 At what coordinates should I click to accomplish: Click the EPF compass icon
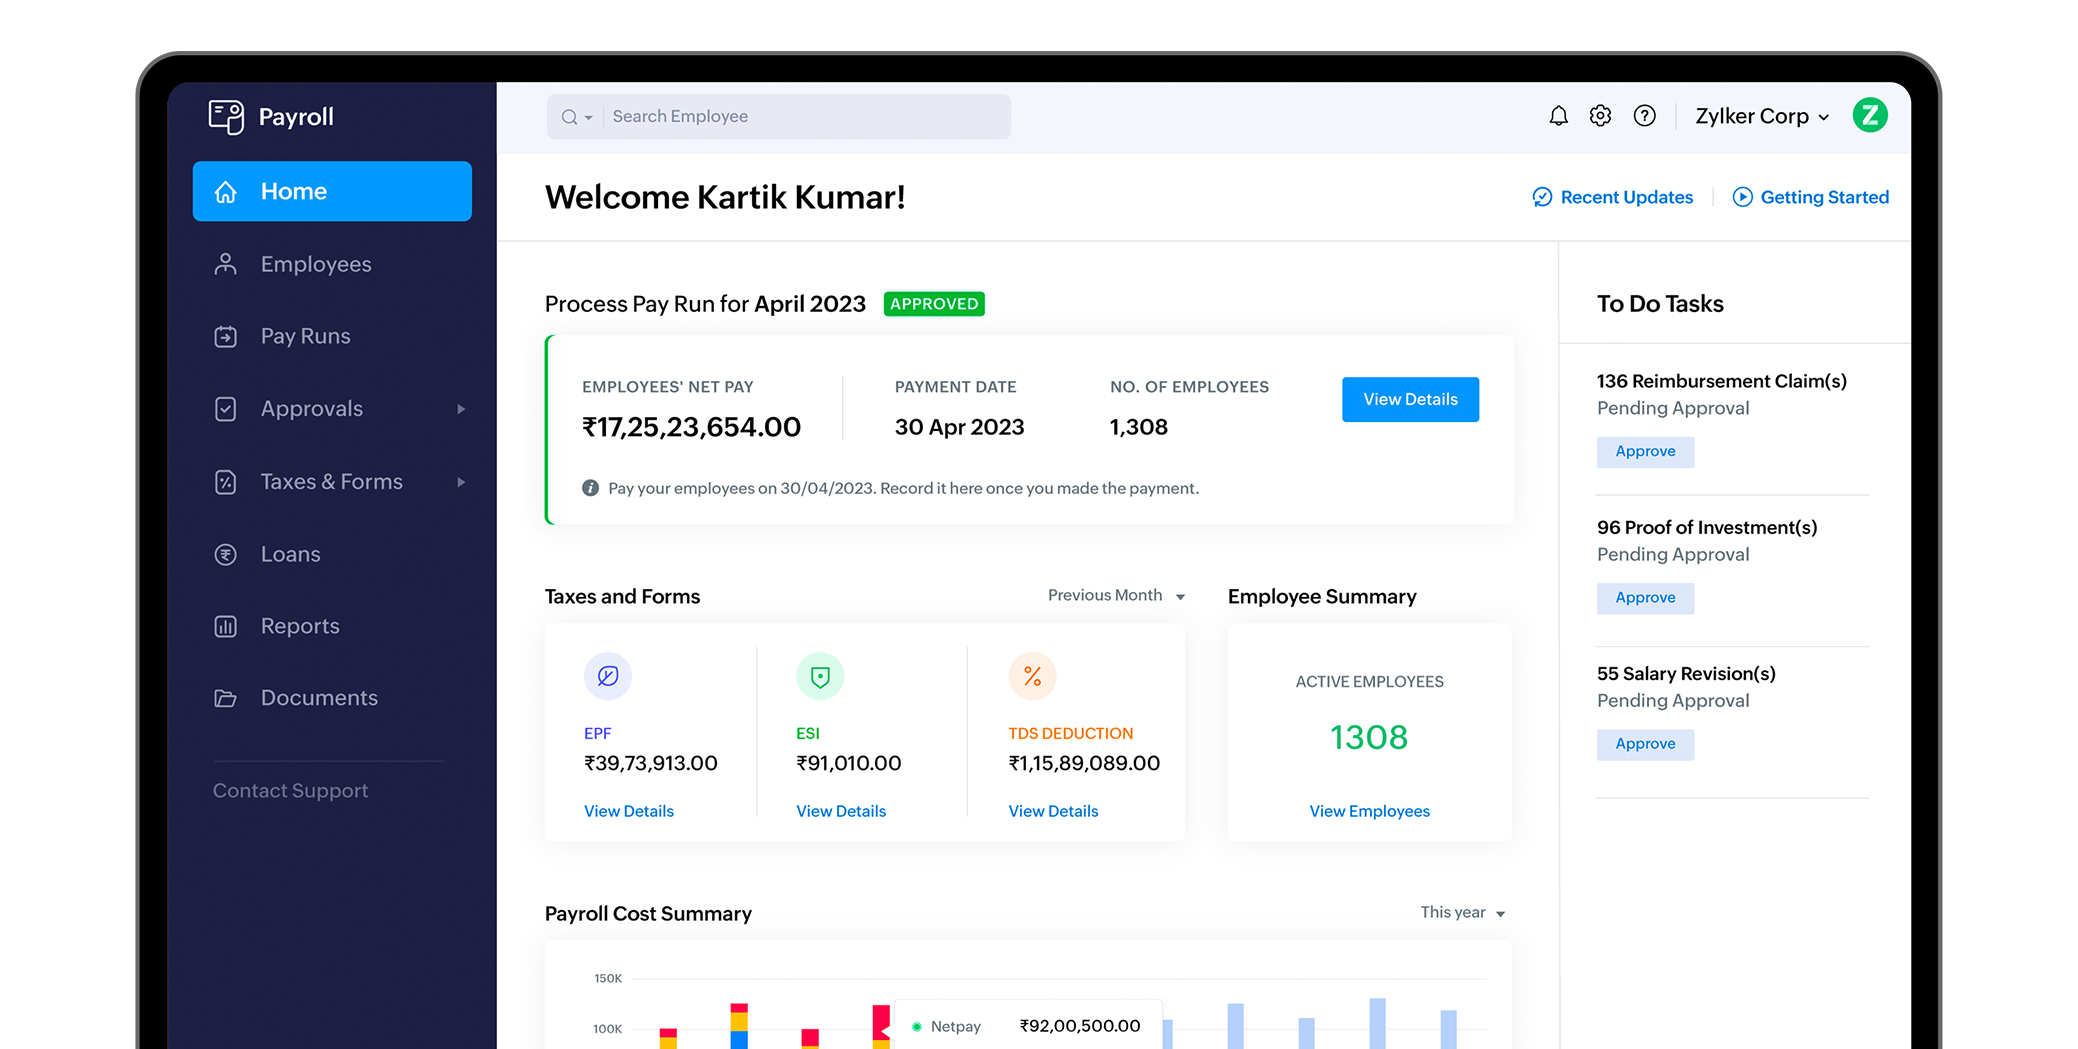[x=607, y=676]
